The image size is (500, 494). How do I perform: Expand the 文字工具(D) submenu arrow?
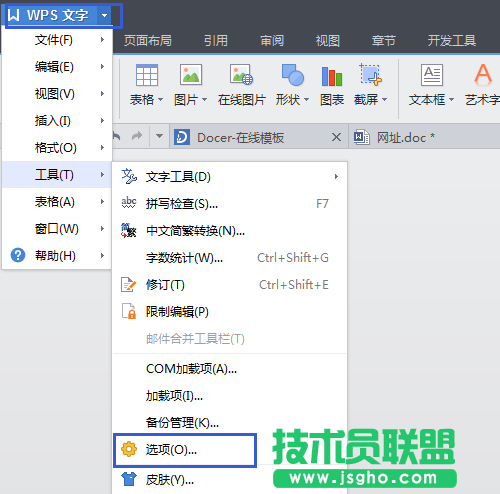336,177
